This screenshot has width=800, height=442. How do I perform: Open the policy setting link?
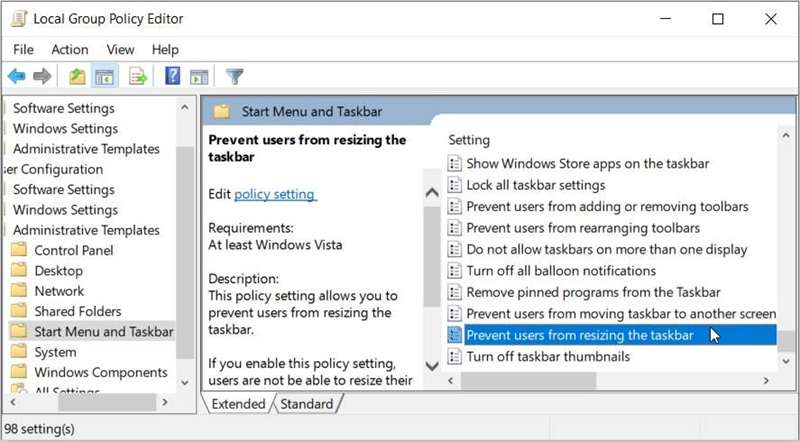click(x=275, y=194)
